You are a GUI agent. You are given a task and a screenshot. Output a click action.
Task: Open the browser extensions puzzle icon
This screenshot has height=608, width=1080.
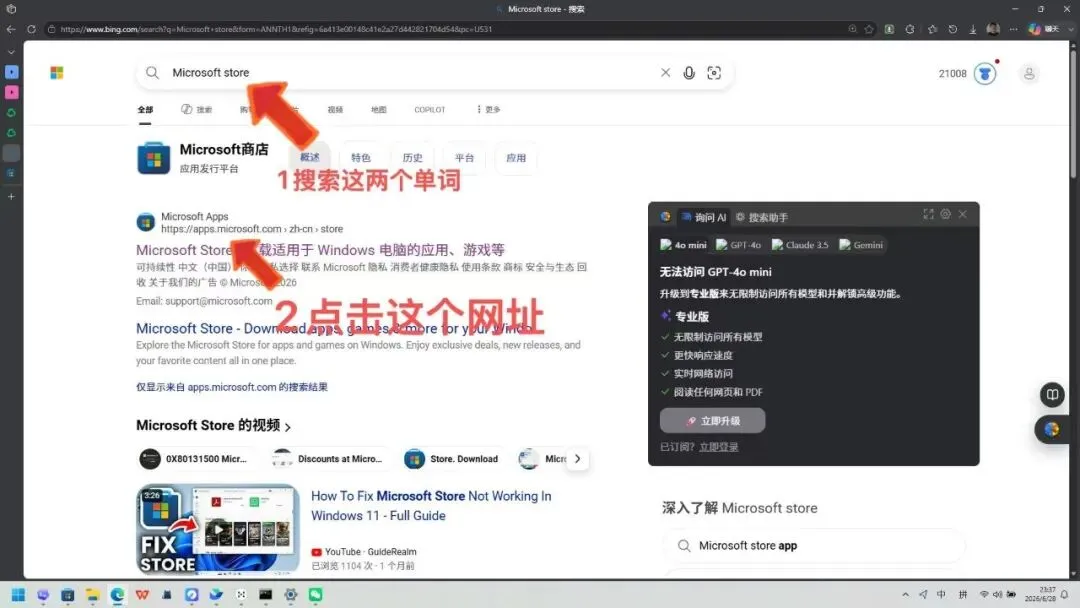(x=910, y=29)
